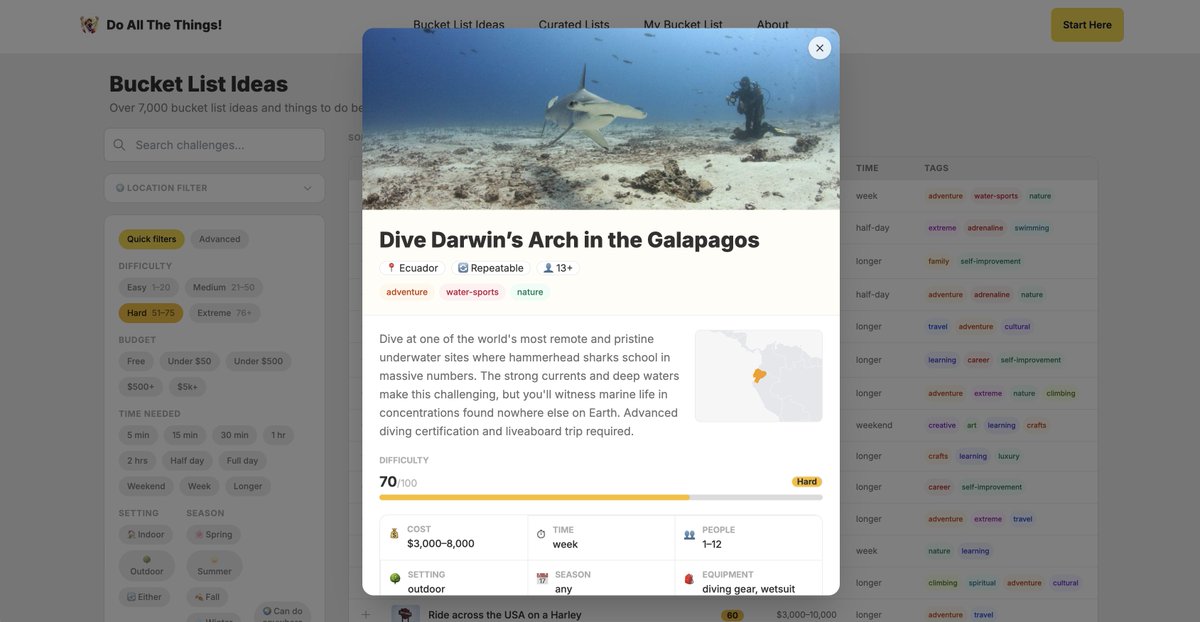Click the search magnifier icon
This screenshot has height=622, width=1200.
(x=120, y=145)
